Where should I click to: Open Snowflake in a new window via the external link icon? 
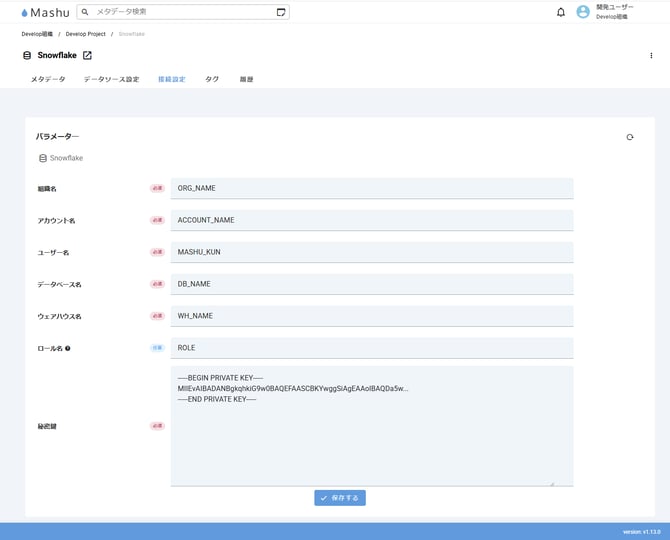(87, 55)
